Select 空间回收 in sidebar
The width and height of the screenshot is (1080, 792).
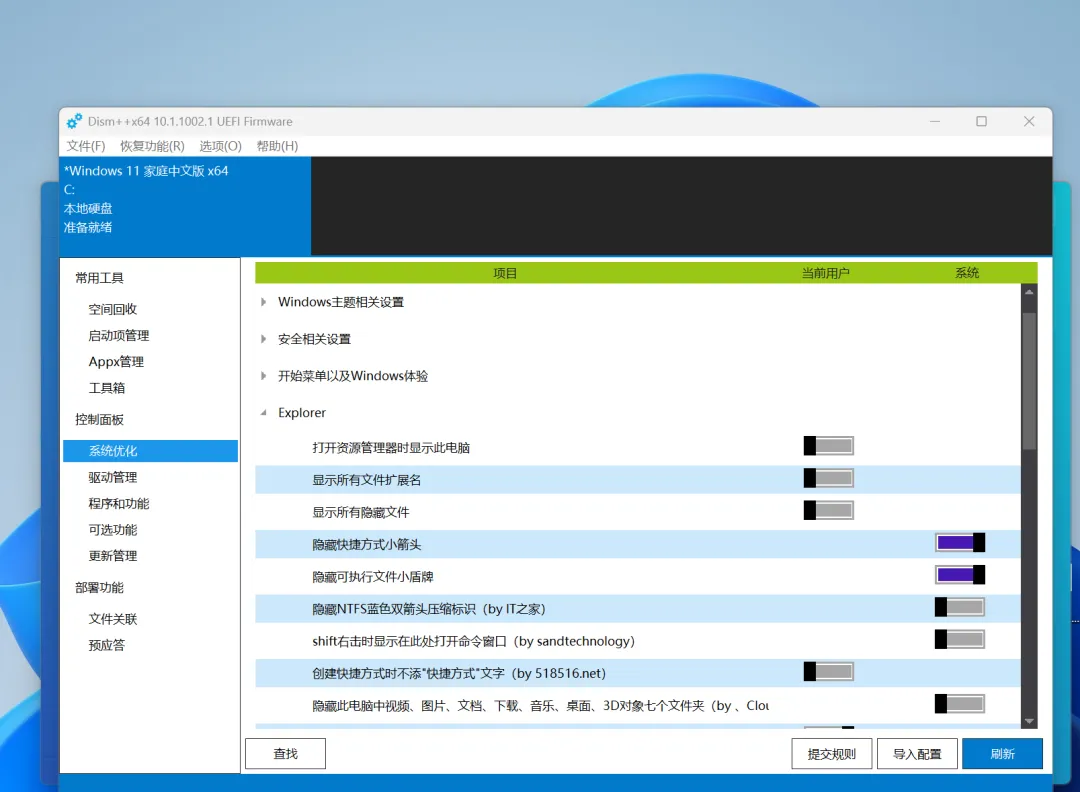click(x=113, y=309)
